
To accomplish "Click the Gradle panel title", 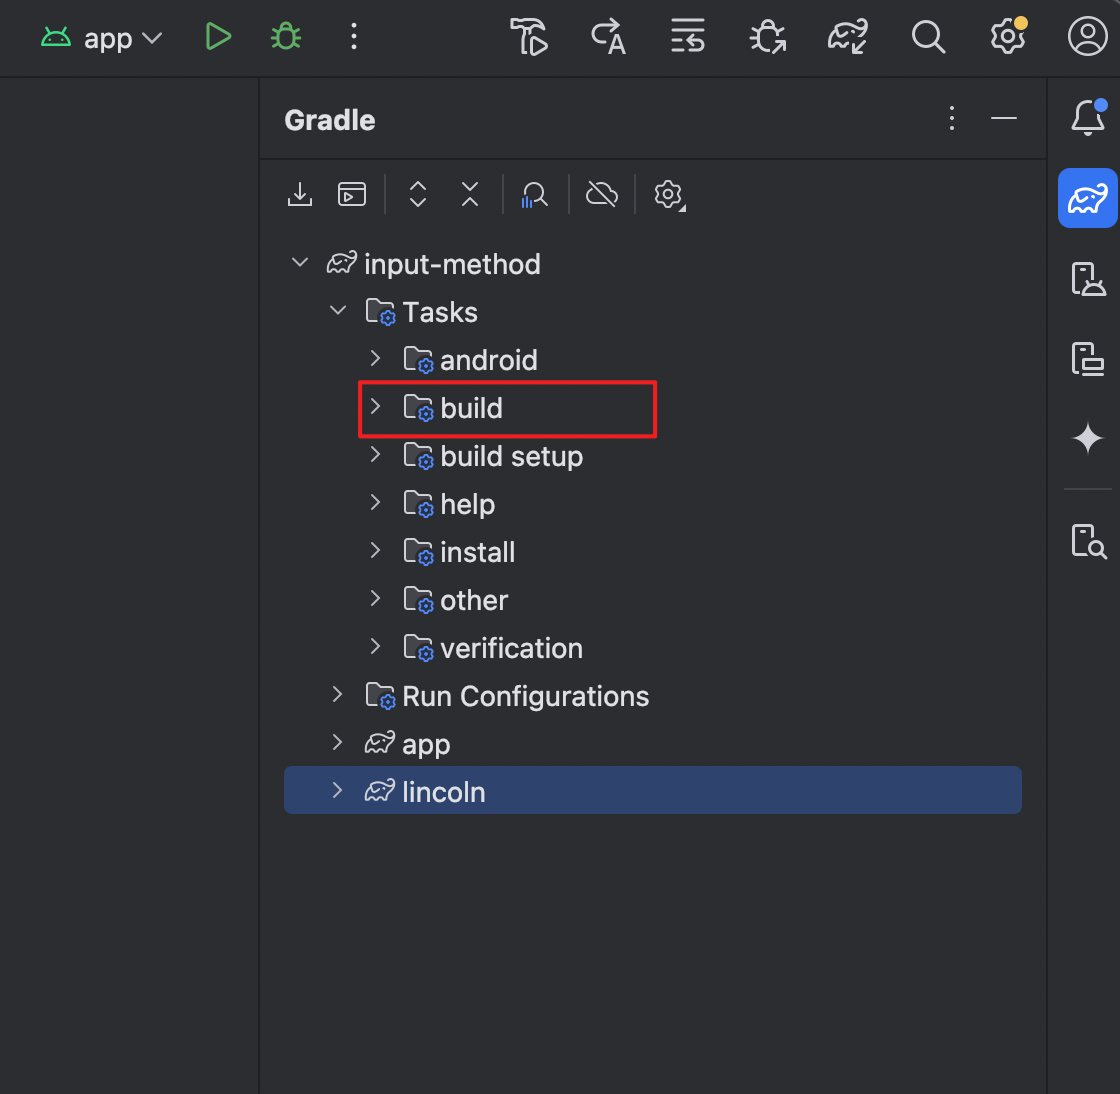I will point(329,120).
